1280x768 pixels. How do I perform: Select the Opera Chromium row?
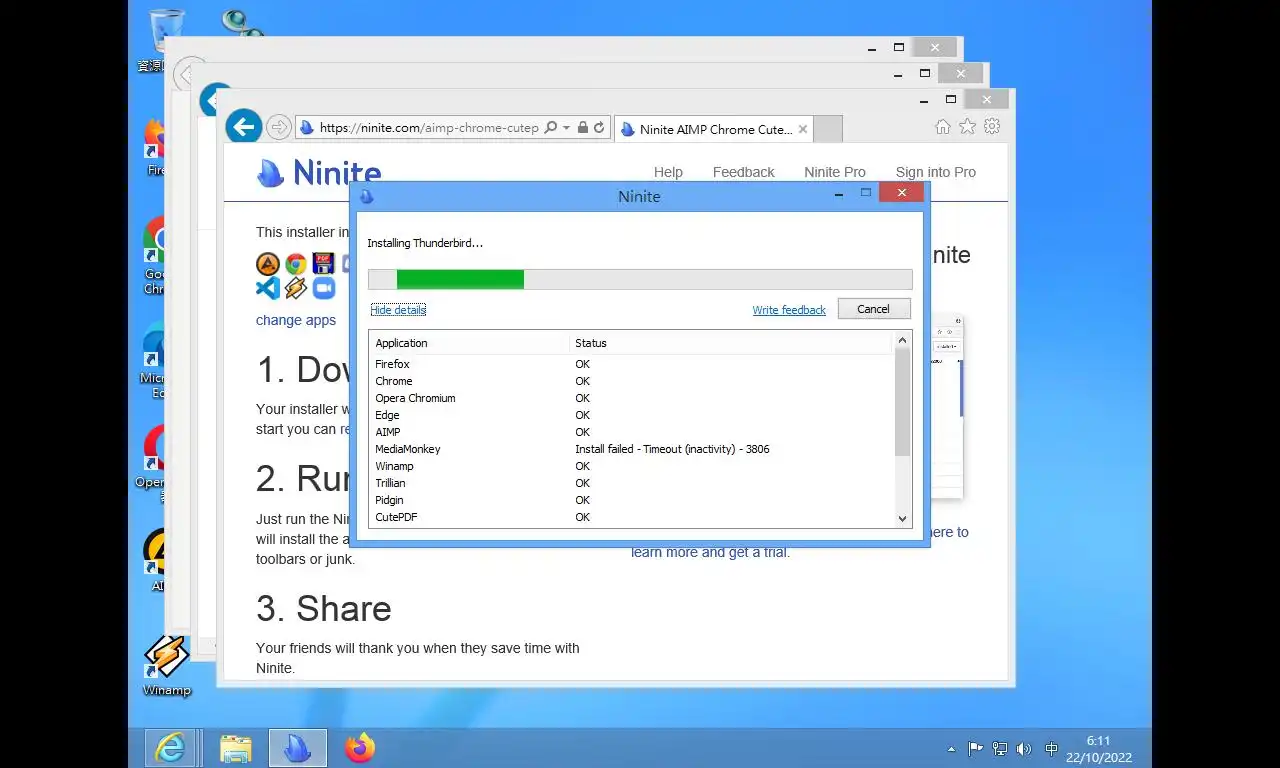[632, 398]
